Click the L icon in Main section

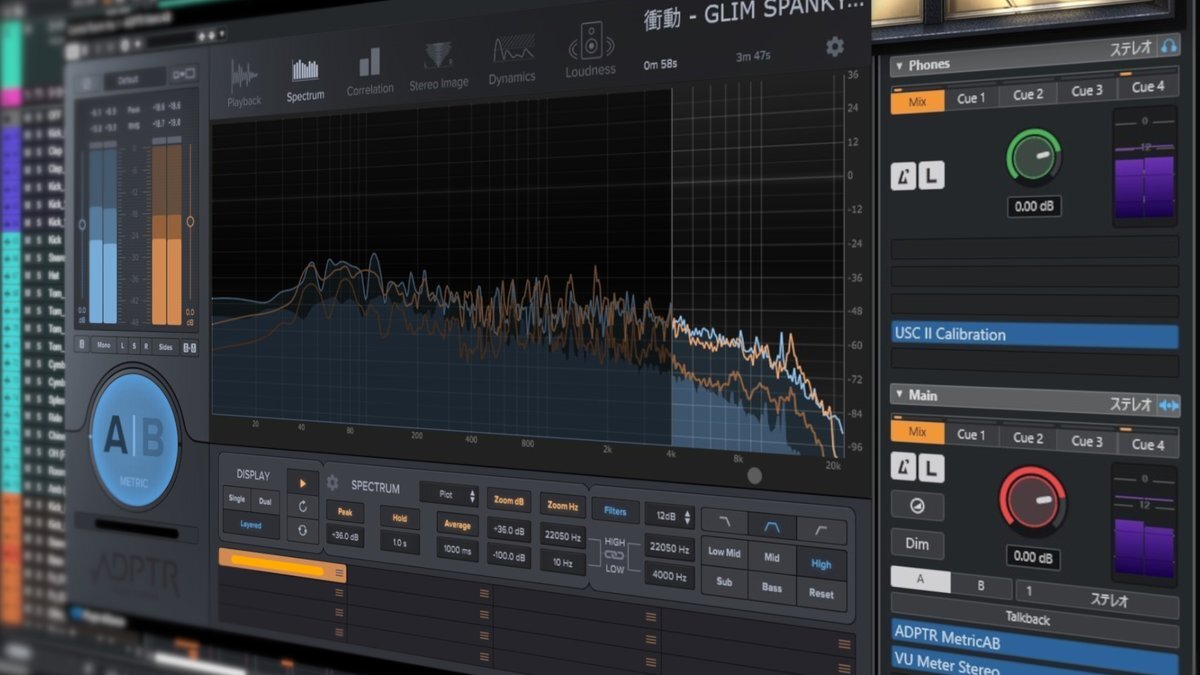tap(931, 468)
